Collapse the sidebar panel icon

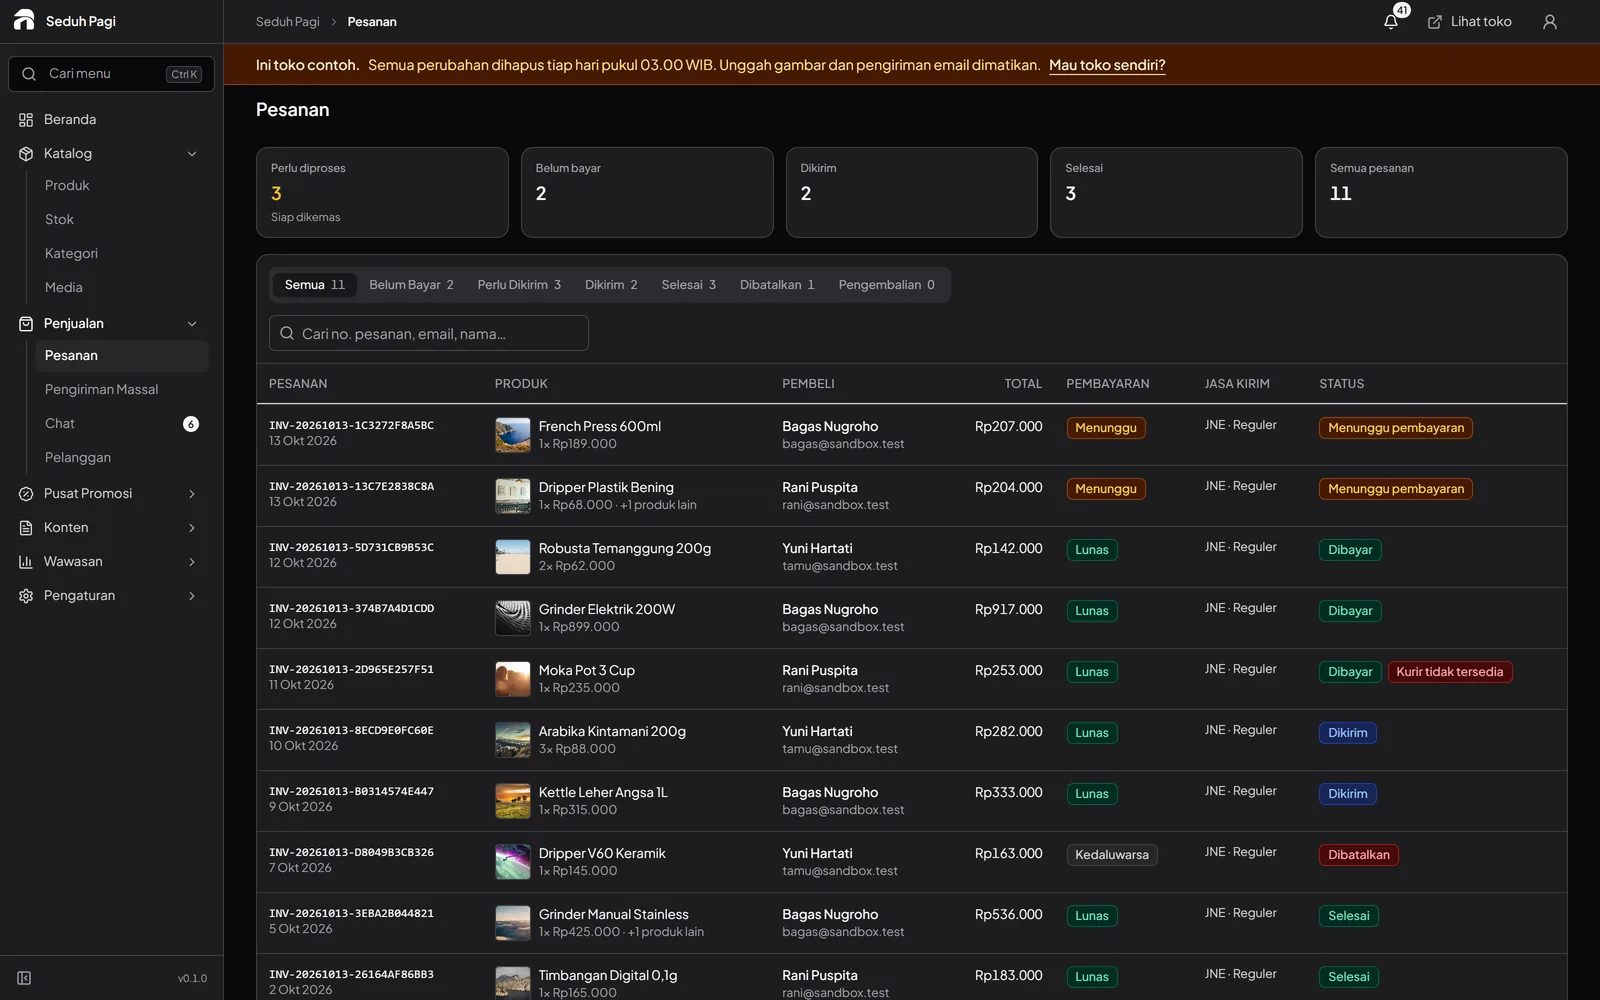24,978
